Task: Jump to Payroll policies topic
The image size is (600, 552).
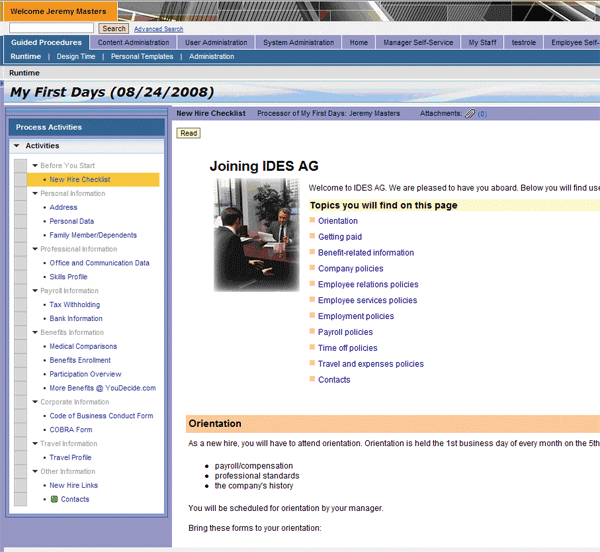Action: (x=345, y=332)
